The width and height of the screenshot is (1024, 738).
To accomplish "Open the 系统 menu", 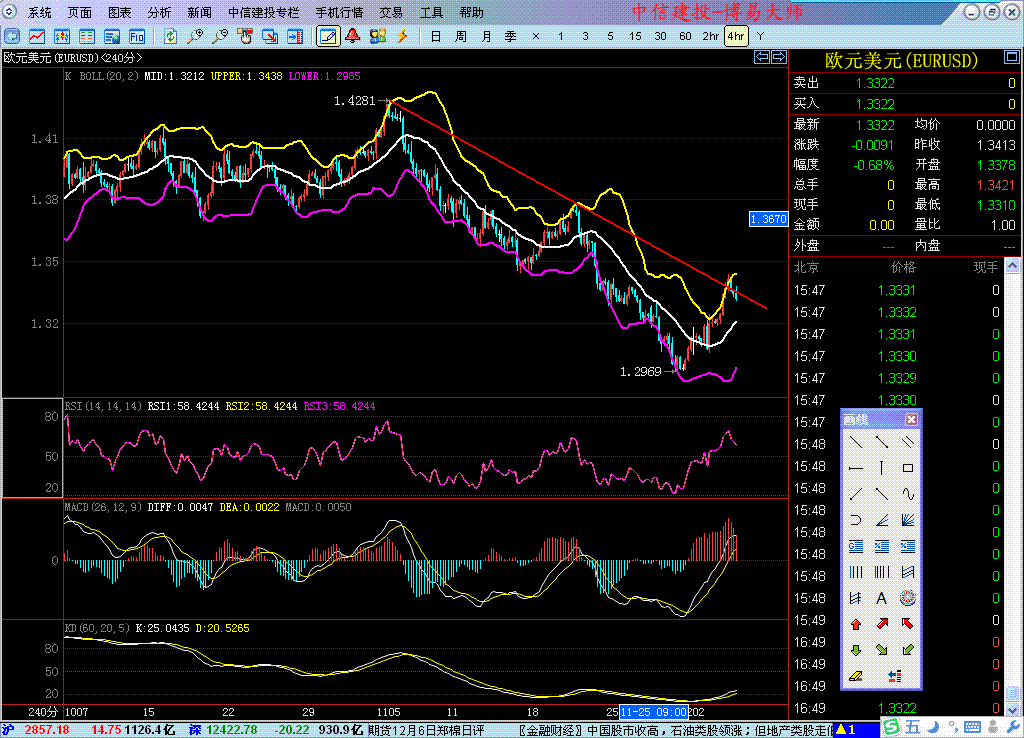I will click(x=40, y=13).
